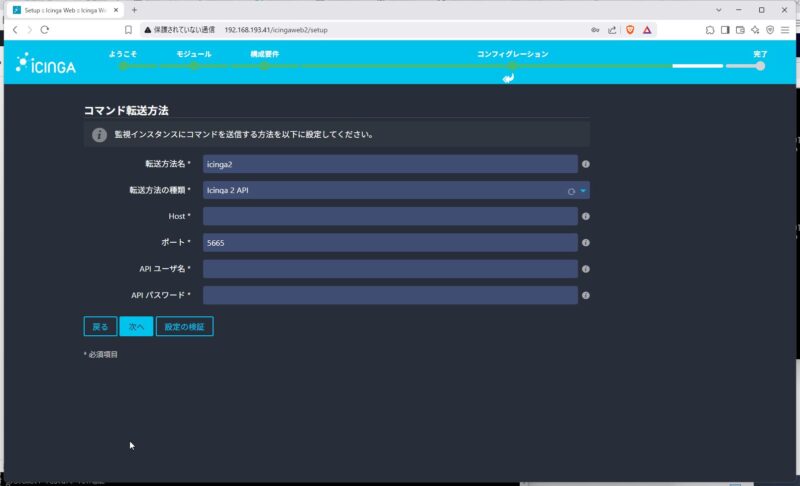Open saved passwords key icon
Image resolution: width=800 pixels, height=486 pixels.
[x=595, y=30]
